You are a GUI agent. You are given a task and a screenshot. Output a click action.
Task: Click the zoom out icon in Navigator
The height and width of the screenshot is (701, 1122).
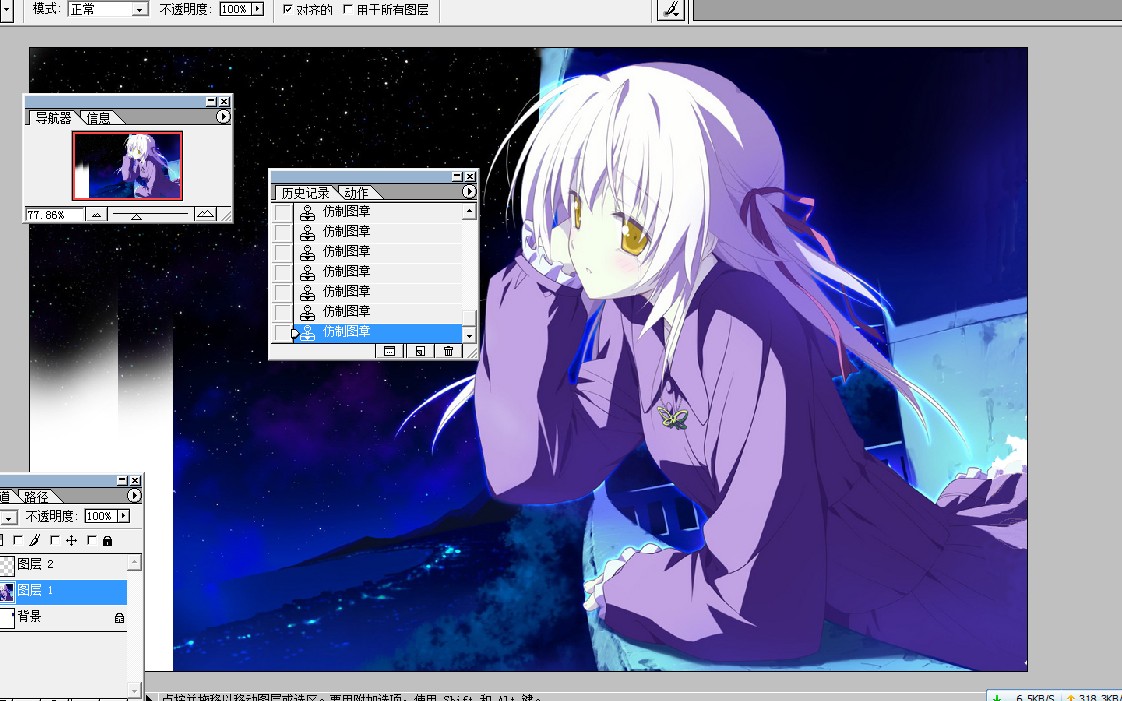96,214
